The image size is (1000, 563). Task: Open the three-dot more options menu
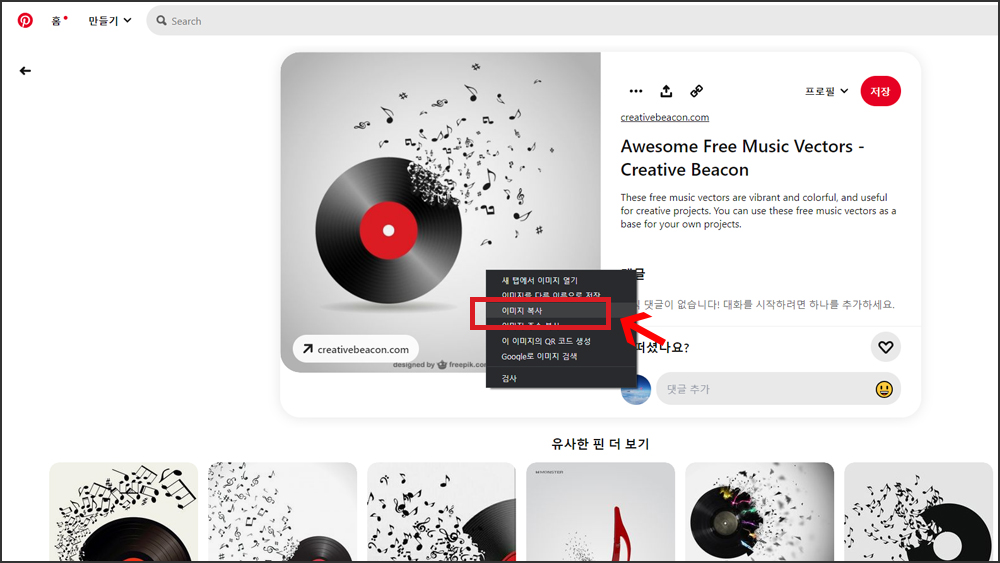tap(636, 91)
